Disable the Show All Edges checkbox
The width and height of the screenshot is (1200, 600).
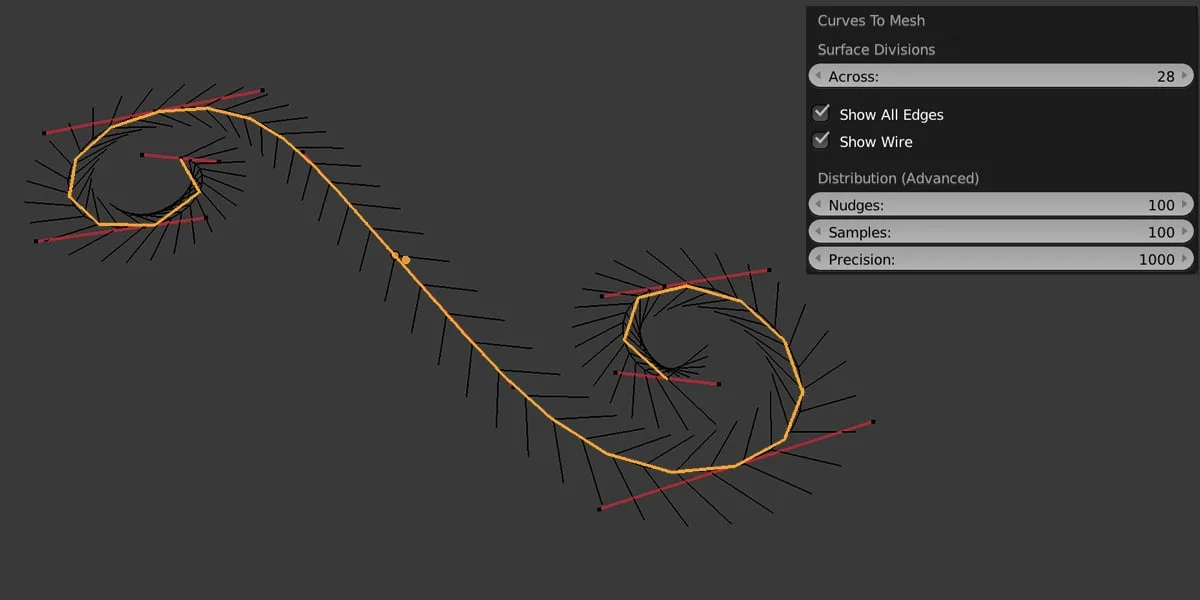820,113
